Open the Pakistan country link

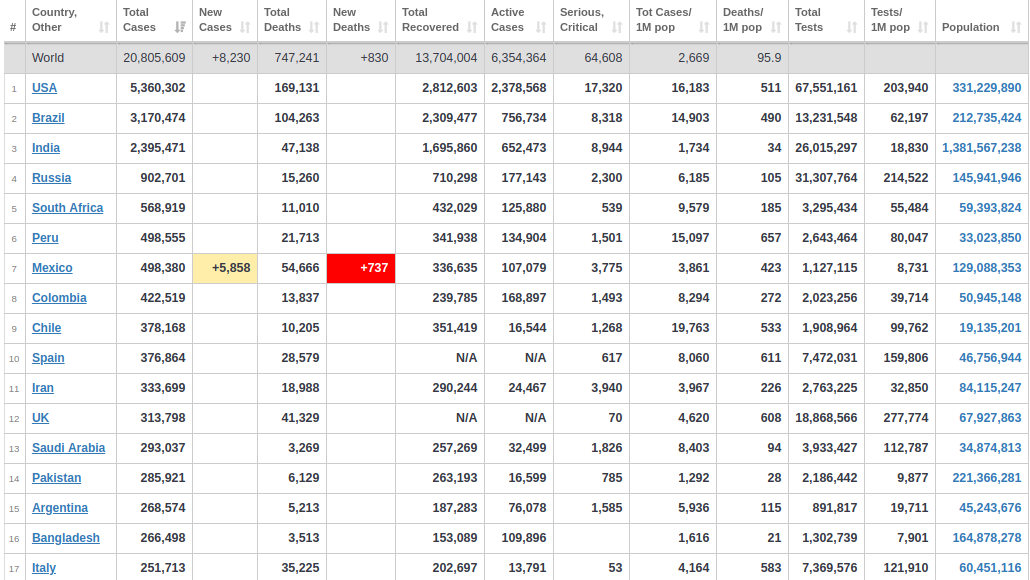click(56, 478)
